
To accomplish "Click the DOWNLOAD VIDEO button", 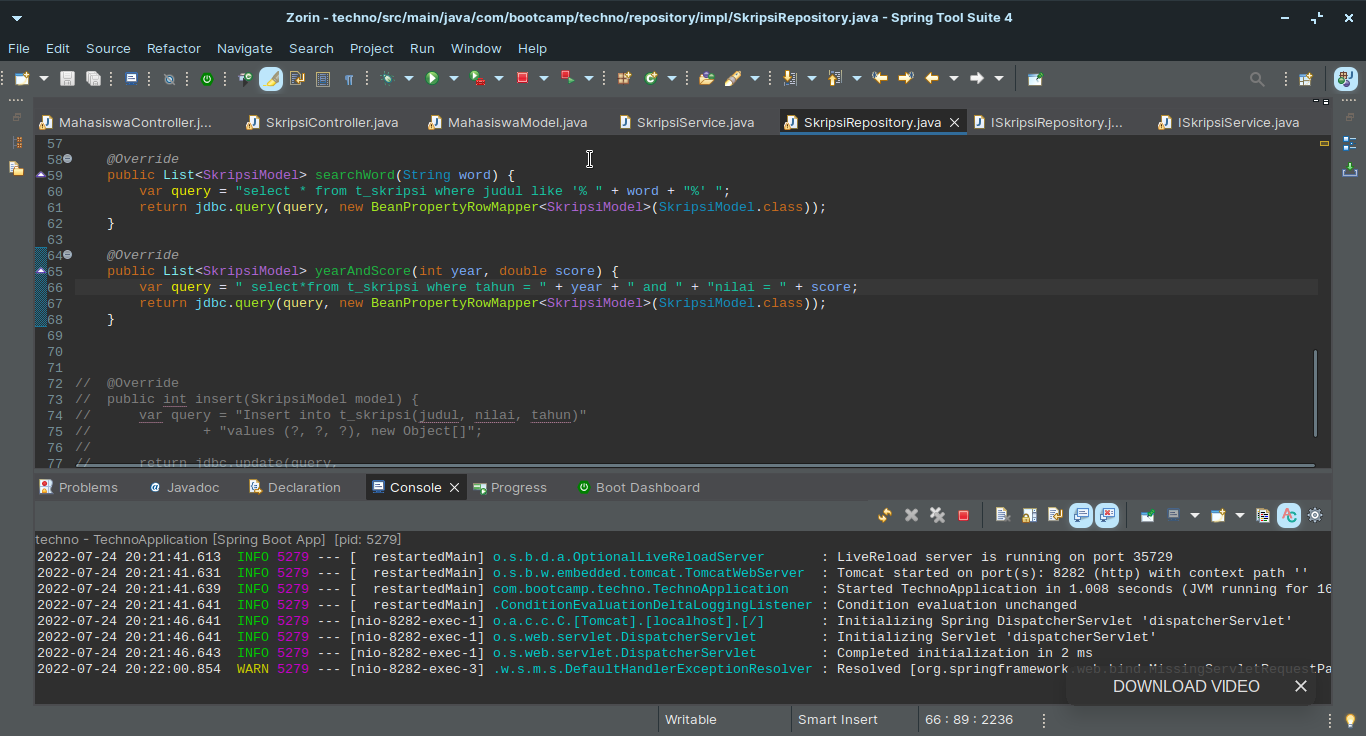I will point(1186,686).
